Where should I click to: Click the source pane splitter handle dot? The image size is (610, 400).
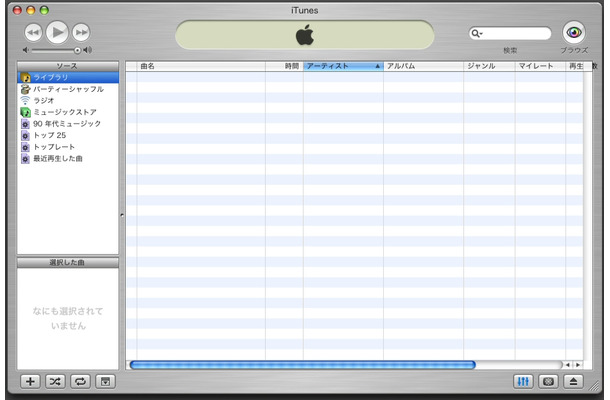(122, 215)
